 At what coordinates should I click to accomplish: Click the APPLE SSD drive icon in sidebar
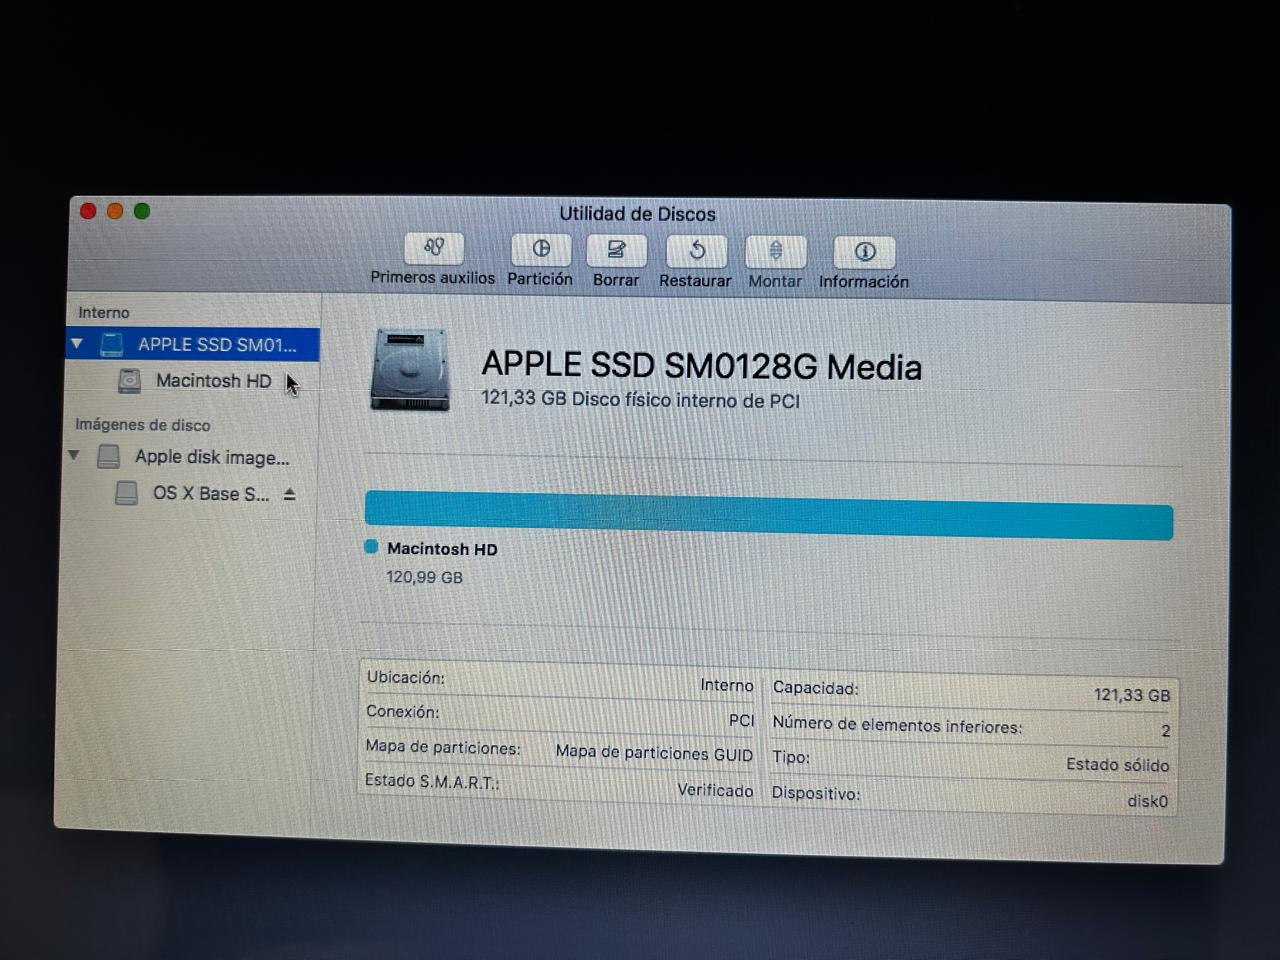coord(112,344)
